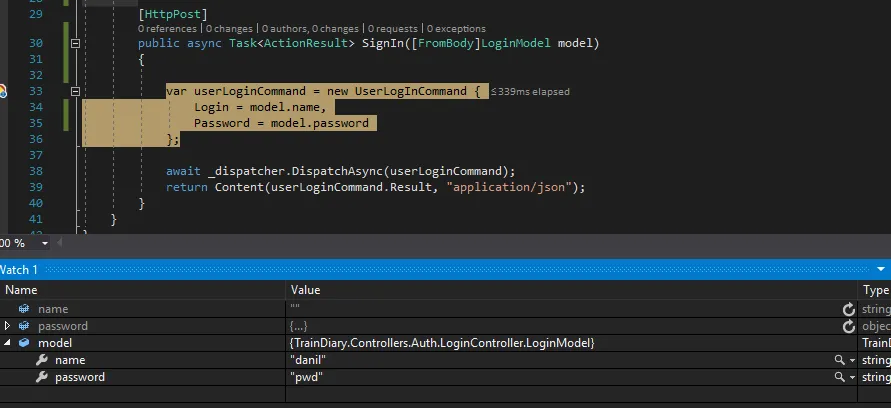Open visualizer dropdown arrow for "danil" row

tap(852, 361)
